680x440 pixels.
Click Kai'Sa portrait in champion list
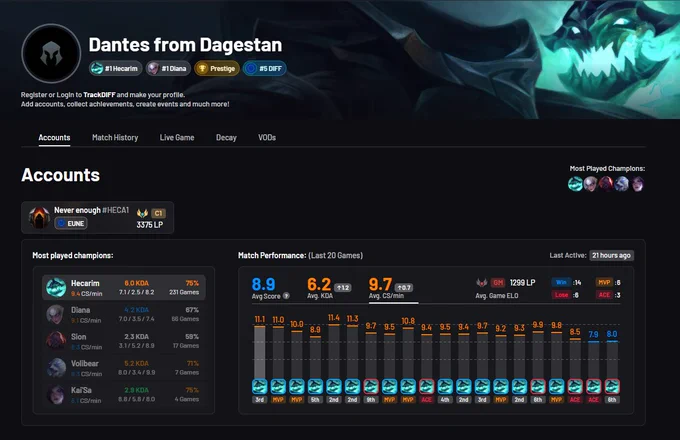56,394
